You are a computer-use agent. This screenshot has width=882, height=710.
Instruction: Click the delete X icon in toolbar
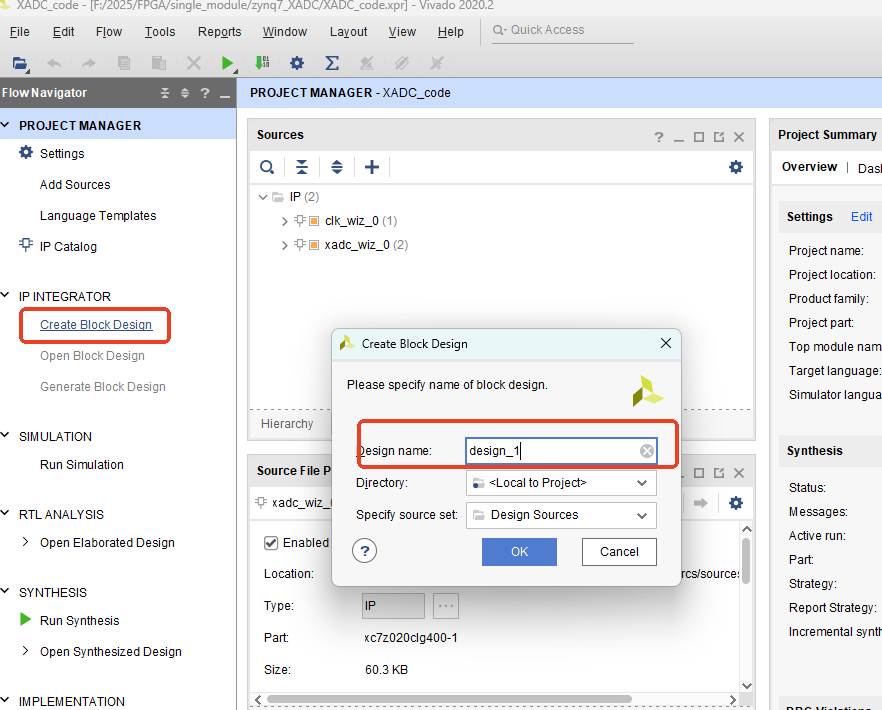194,63
